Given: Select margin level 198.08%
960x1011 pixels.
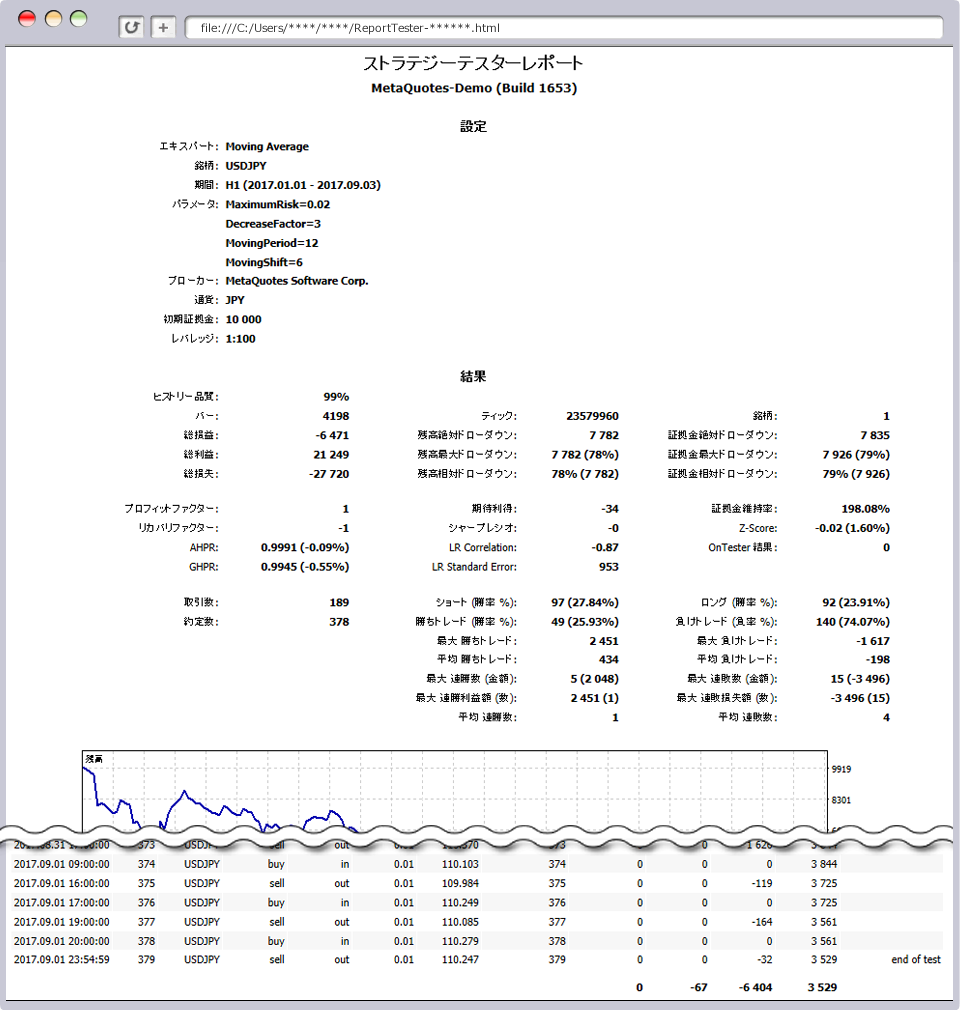Looking at the screenshot, I should 865,509.
